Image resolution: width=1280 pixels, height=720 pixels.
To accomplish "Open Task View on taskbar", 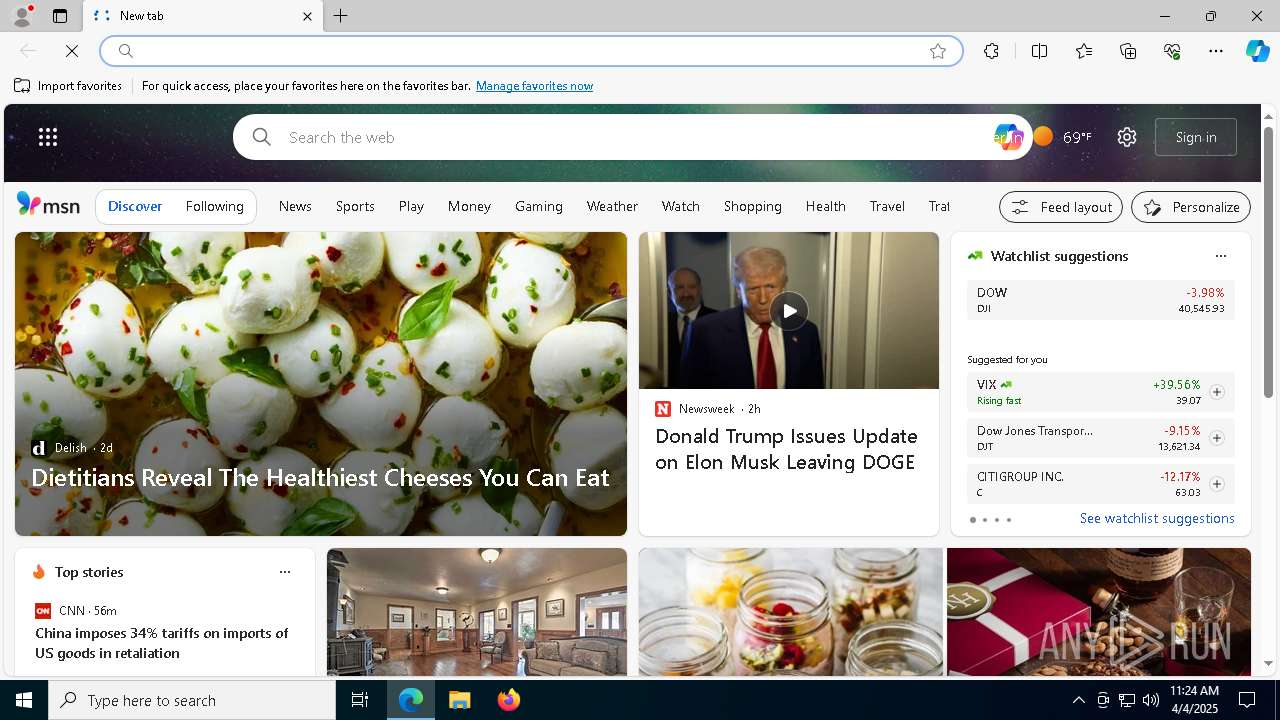I will tap(360, 700).
